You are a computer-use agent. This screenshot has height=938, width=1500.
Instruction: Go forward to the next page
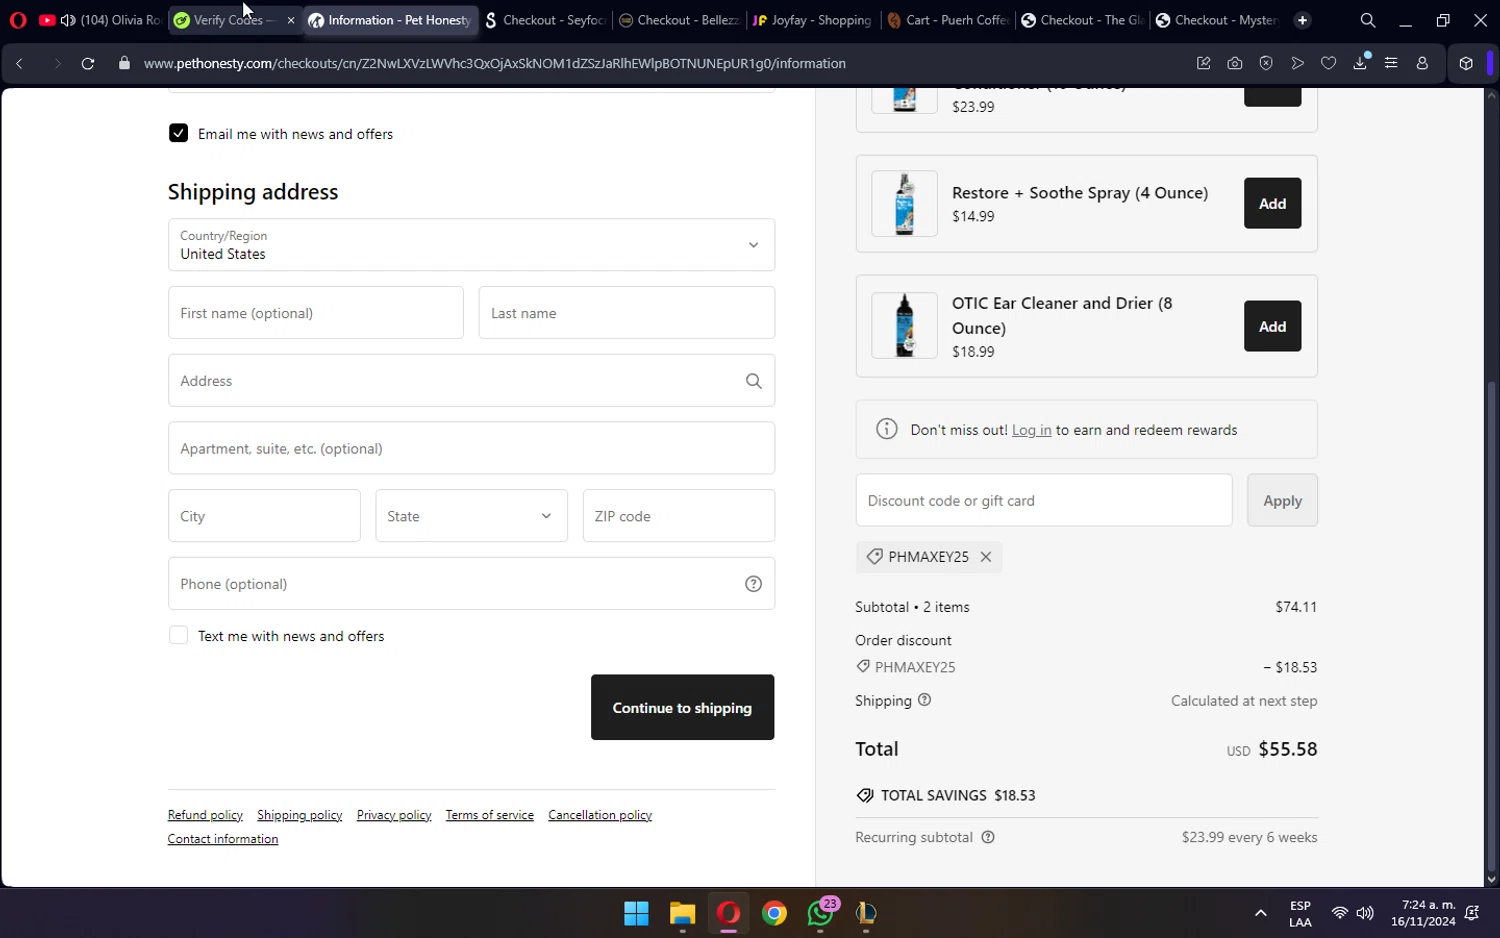(57, 63)
